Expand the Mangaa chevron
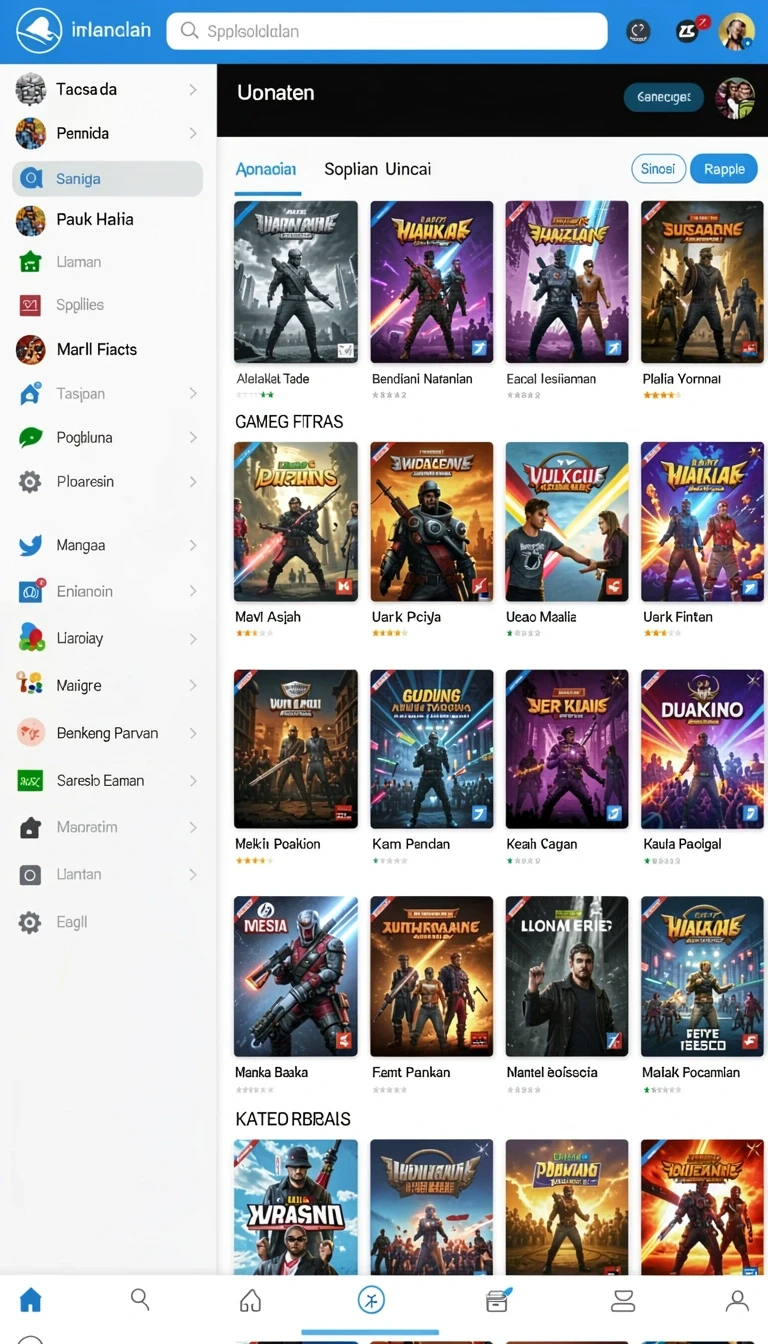Image resolution: width=768 pixels, height=1344 pixels. 192,546
